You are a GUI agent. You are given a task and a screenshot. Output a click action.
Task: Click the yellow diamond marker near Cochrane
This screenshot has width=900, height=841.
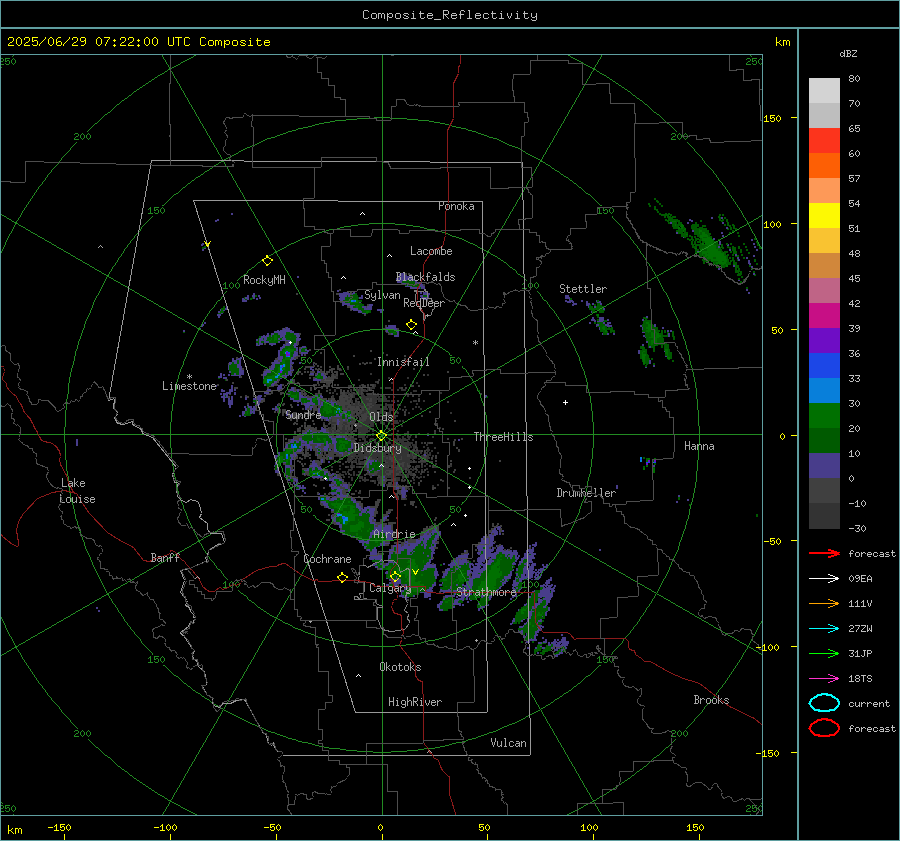342,578
